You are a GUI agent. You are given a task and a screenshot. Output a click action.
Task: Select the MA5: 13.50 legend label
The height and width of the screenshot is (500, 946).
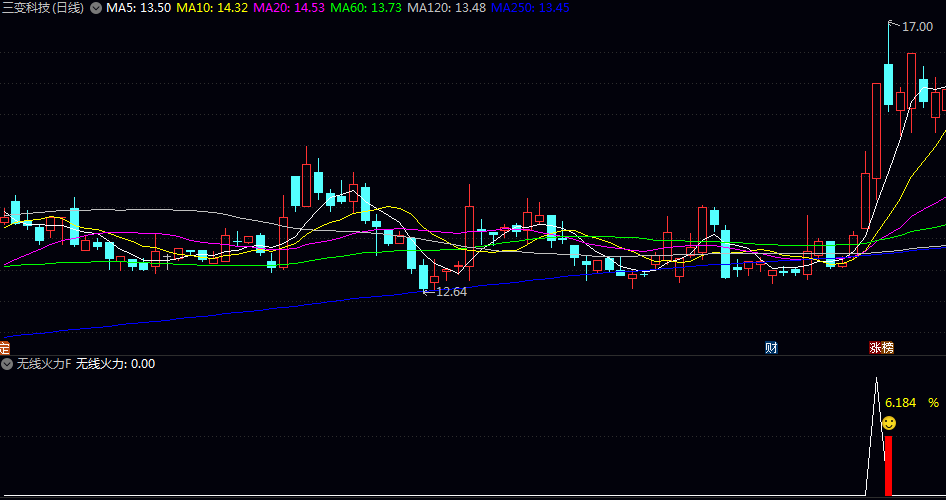coord(138,8)
